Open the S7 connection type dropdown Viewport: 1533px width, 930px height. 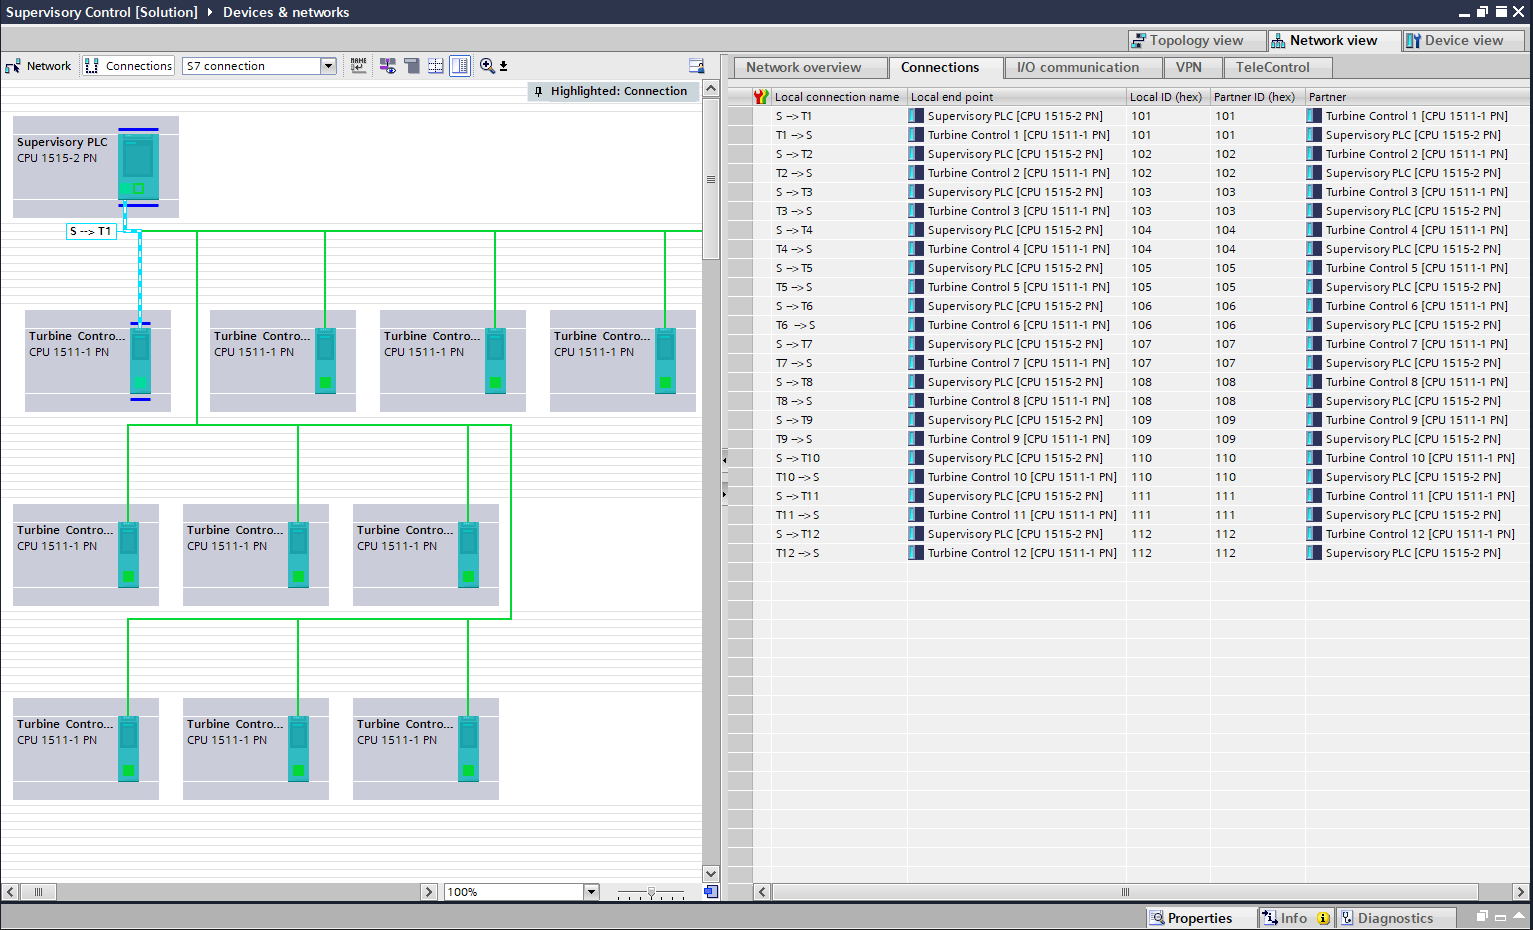coord(328,66)
